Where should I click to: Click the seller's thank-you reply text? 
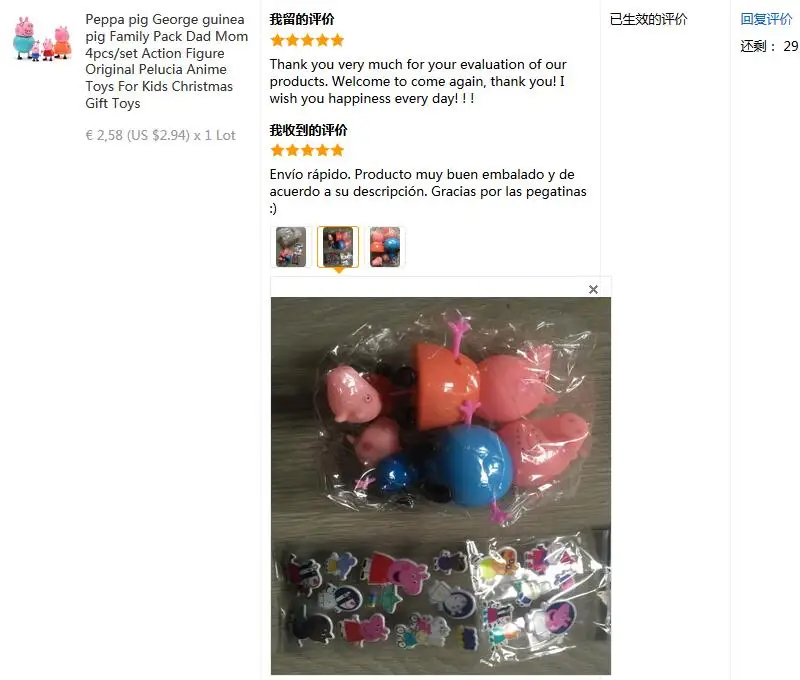click(x=418, y=82)
